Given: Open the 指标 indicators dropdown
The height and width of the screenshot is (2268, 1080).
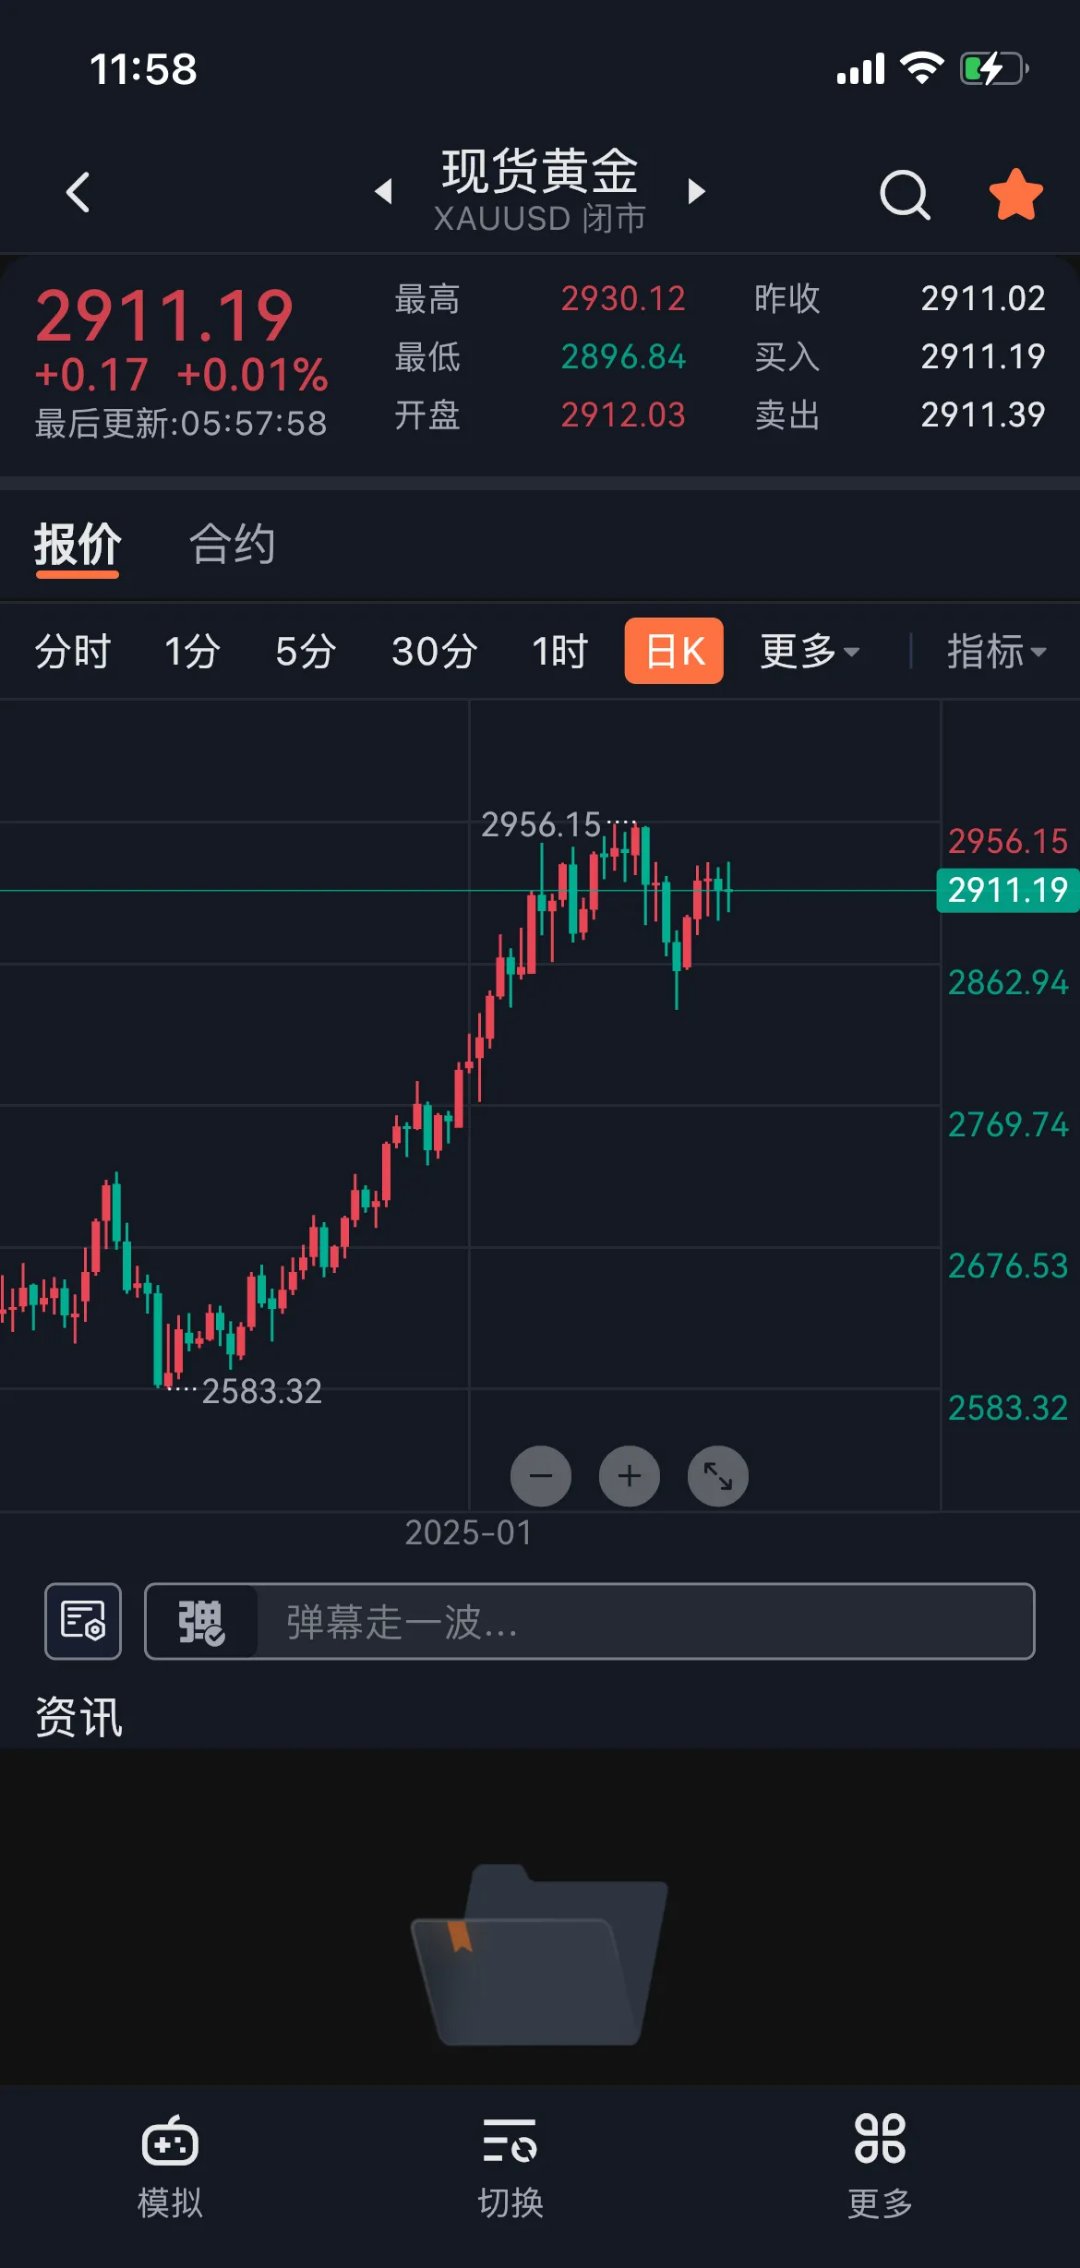Looking at the screenshot, I should (996, 651).
